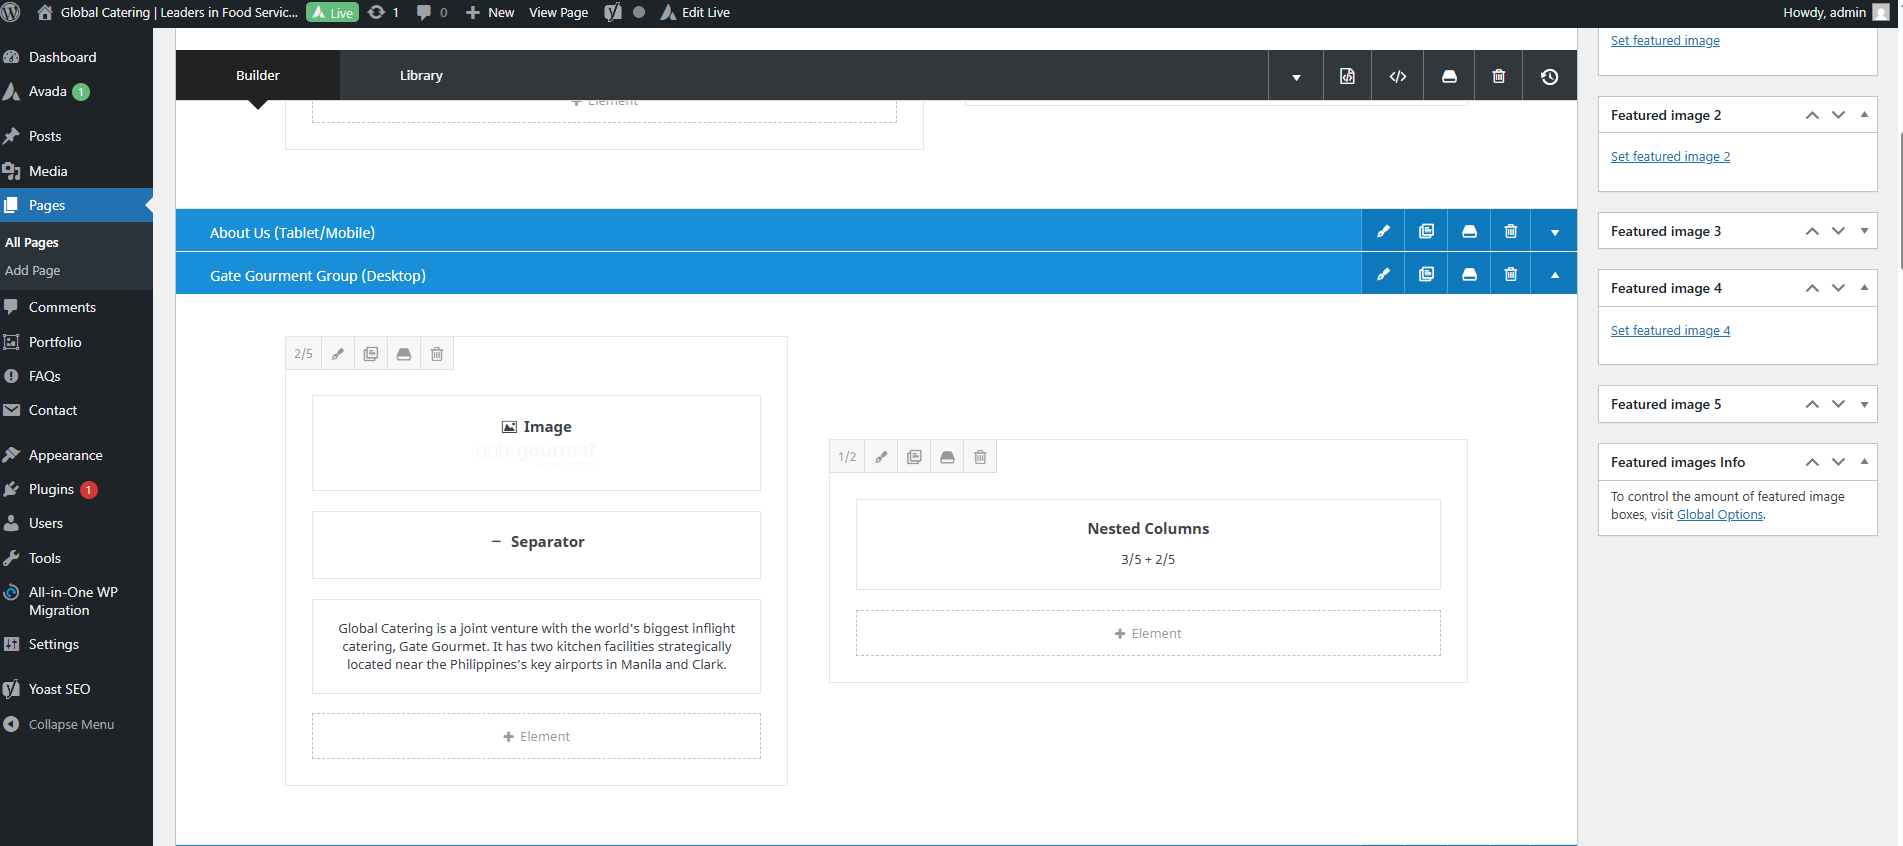Add an element below Nested Columns
The height and width of the screenshot is (846, 1903).
(x=1148, y=634)
